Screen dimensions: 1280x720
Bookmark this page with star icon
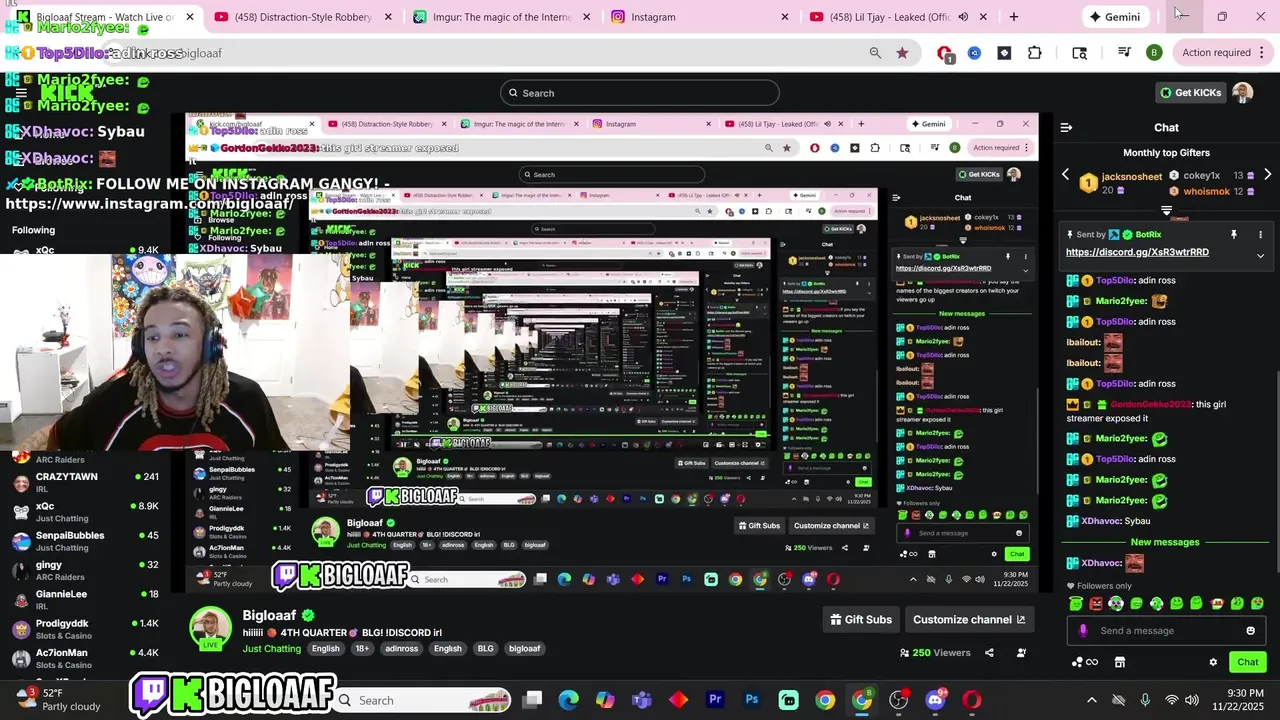902,53
